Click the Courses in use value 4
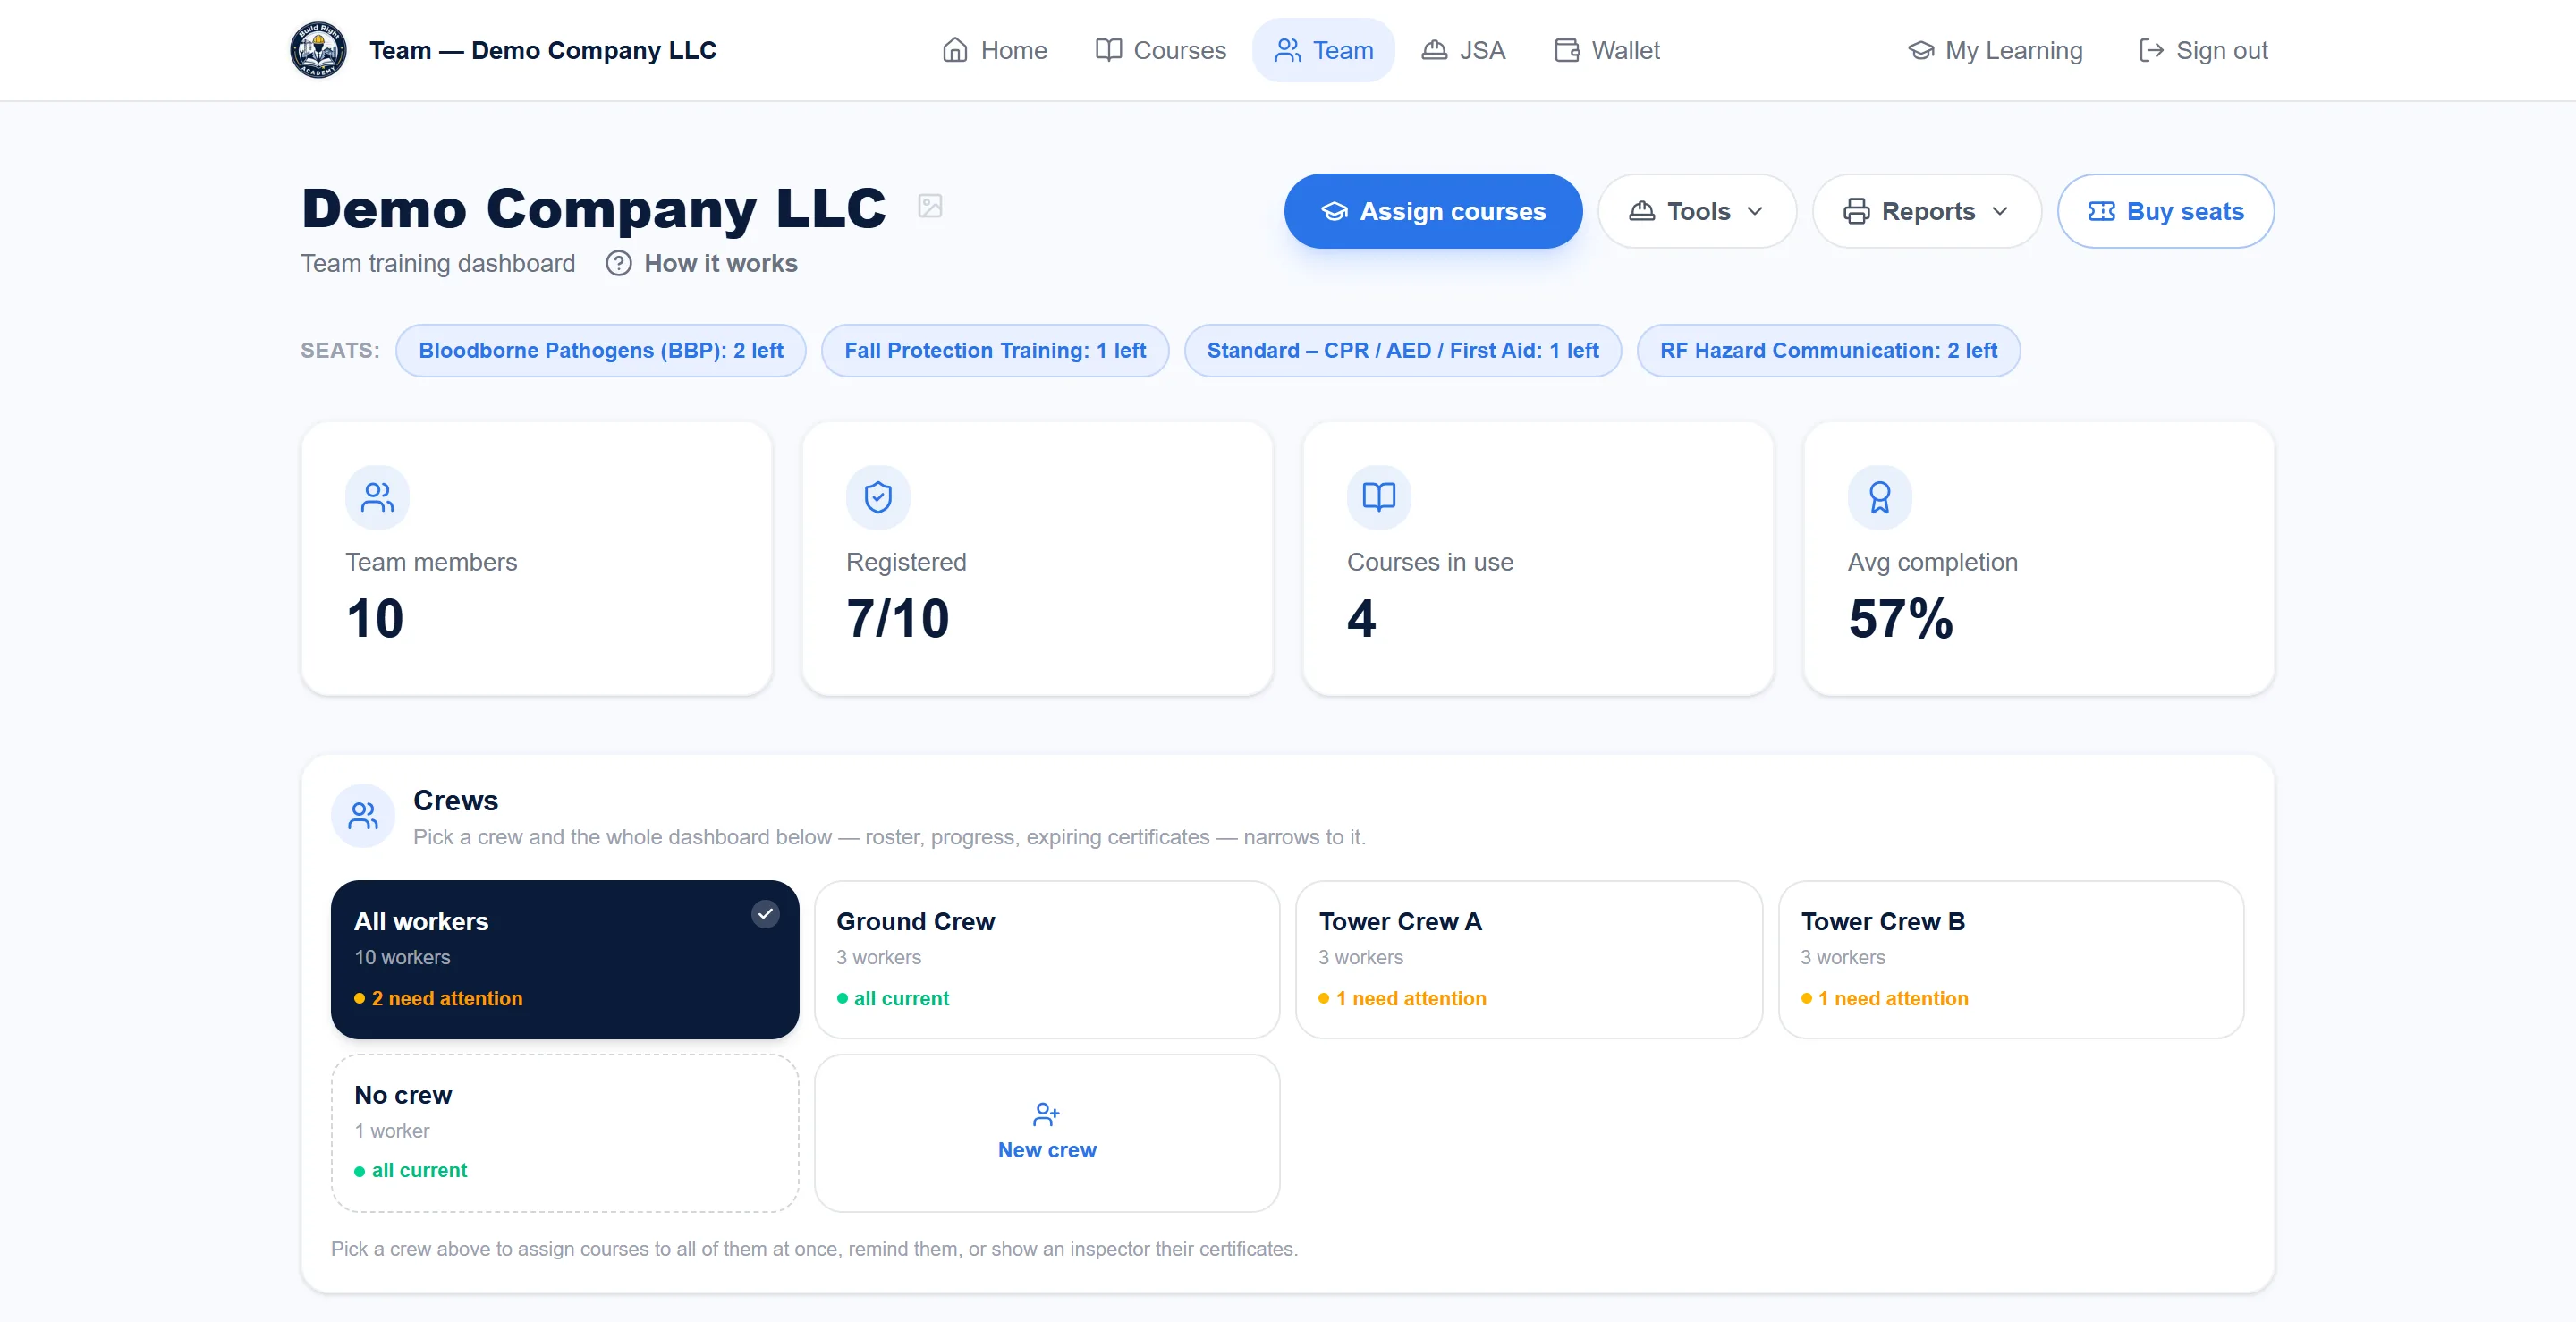This screenshot has height=1322, width=2576. (1362, 618)
